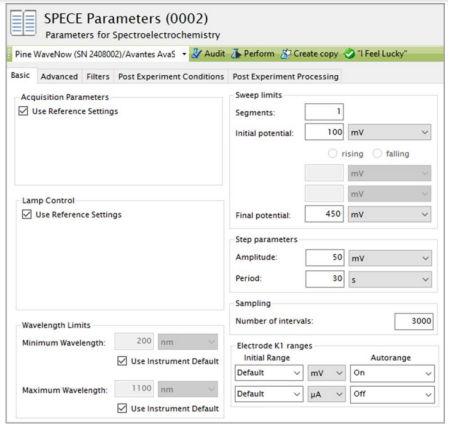Toggle Minimum Wavelength Use Instrument Default
449x427 pixels.
click(122, 361)
